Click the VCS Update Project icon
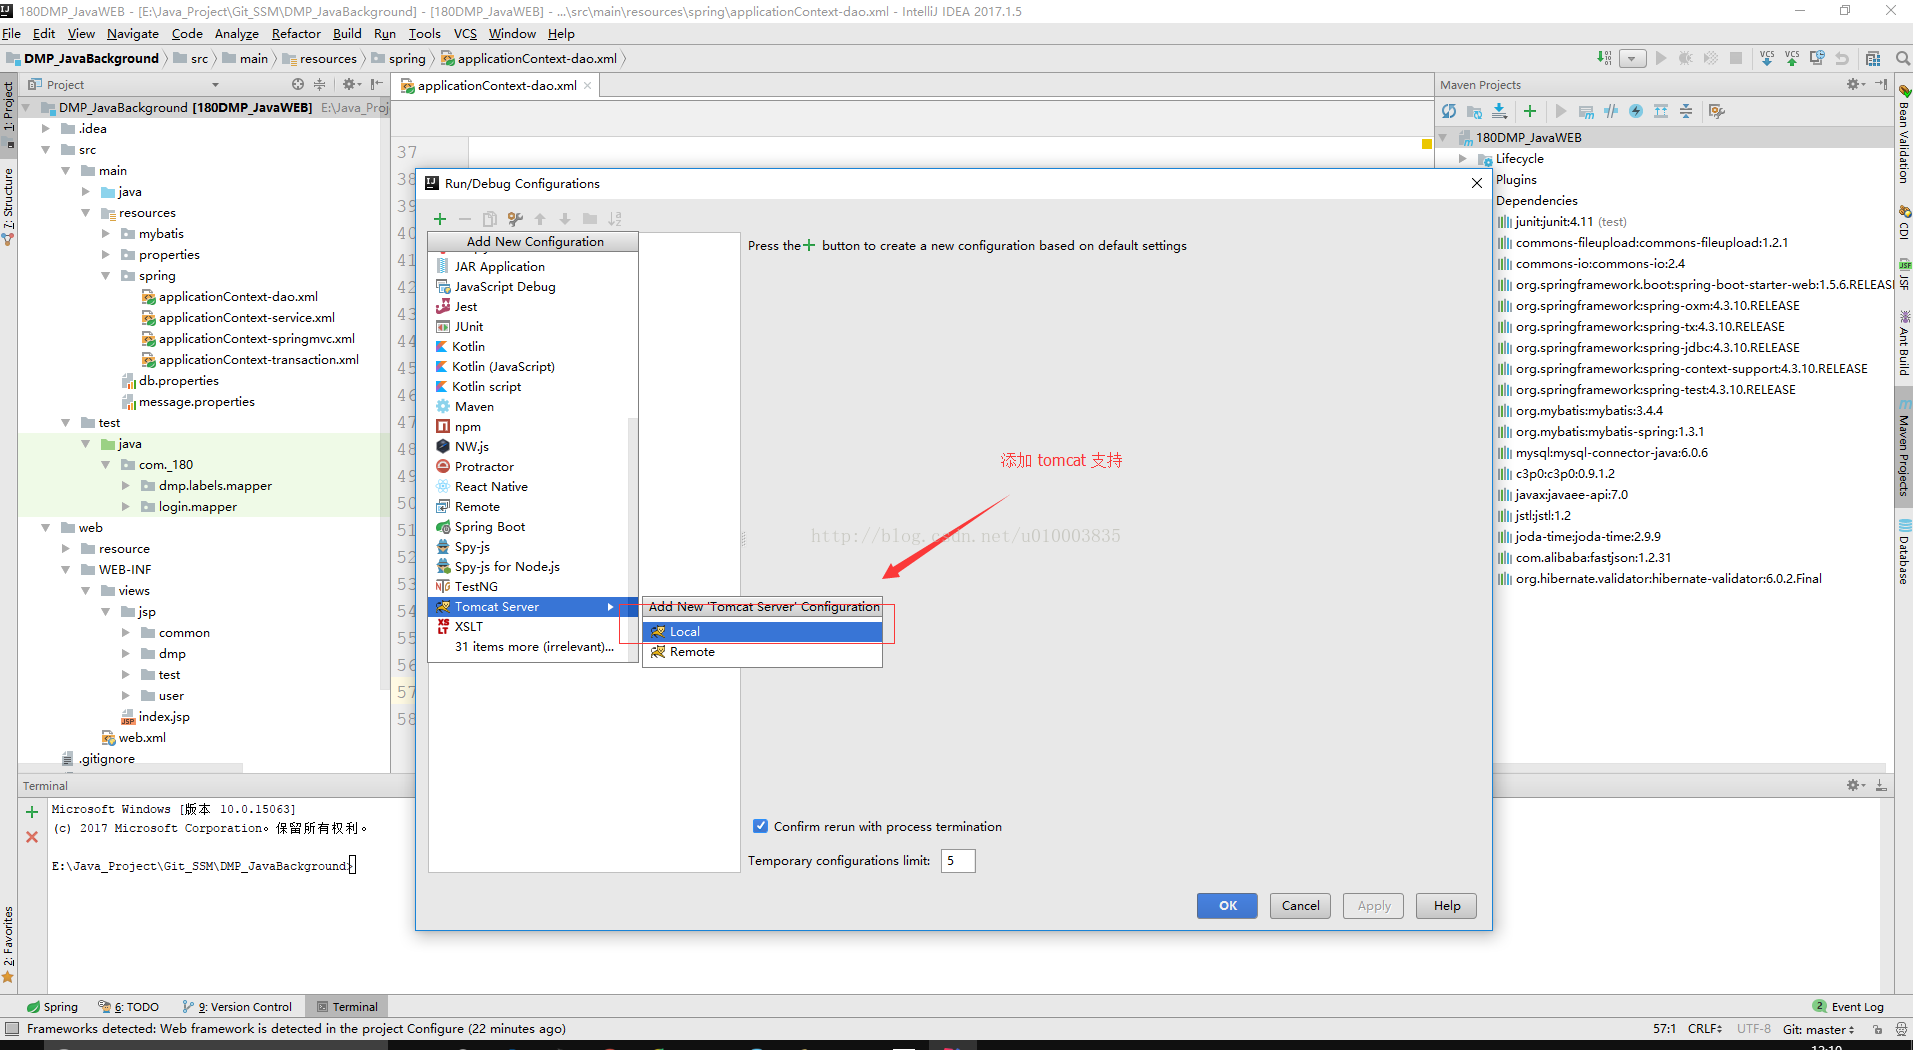Image resolution: width=1913 pixels, height=1050 pixels. (1767, 58)
